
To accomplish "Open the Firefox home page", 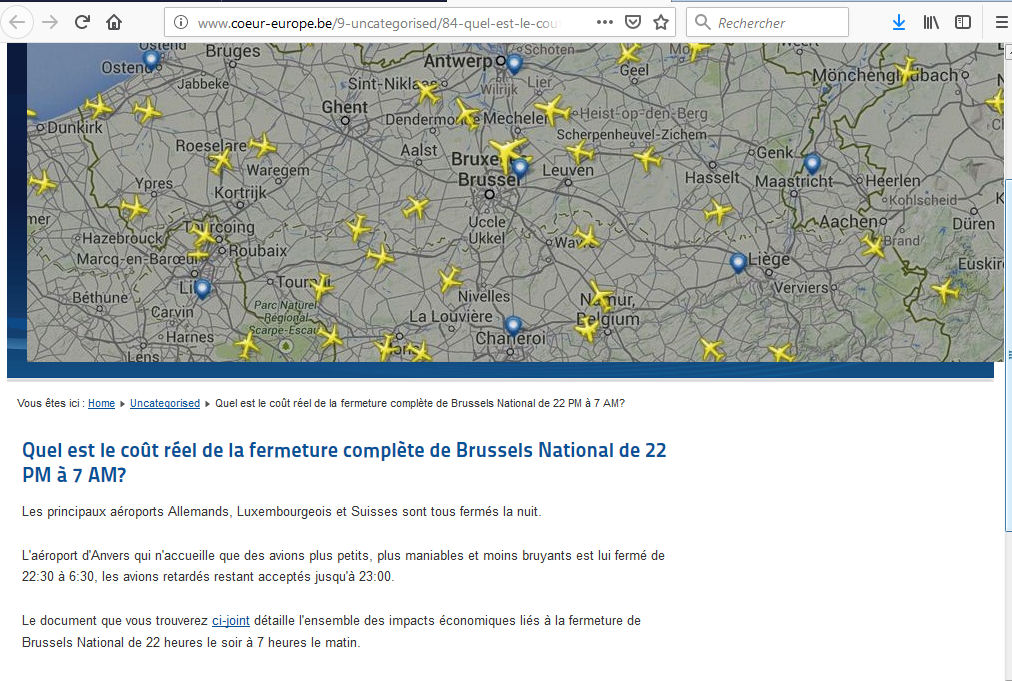I will (x=114, y=23).
